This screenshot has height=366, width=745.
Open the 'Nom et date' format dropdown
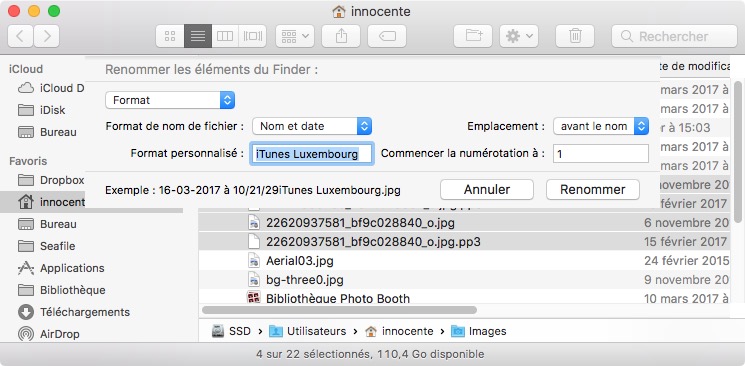[x=312, y=126]
